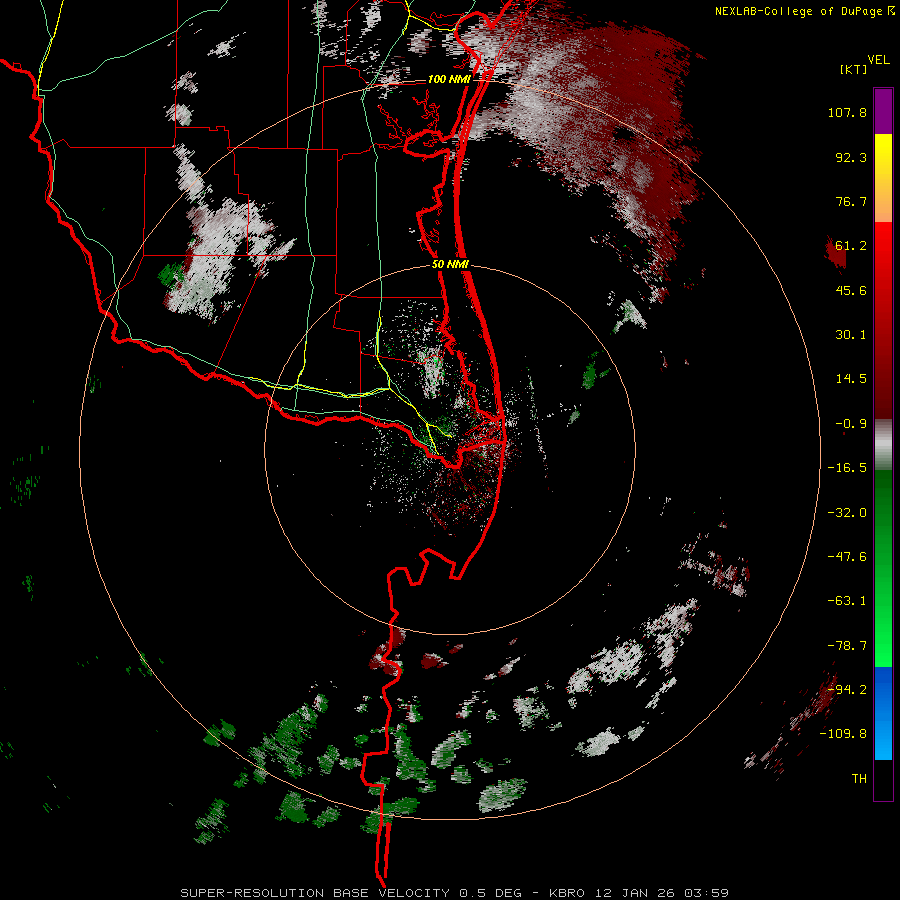Select the -109.8 legend value

click(843, 734)
